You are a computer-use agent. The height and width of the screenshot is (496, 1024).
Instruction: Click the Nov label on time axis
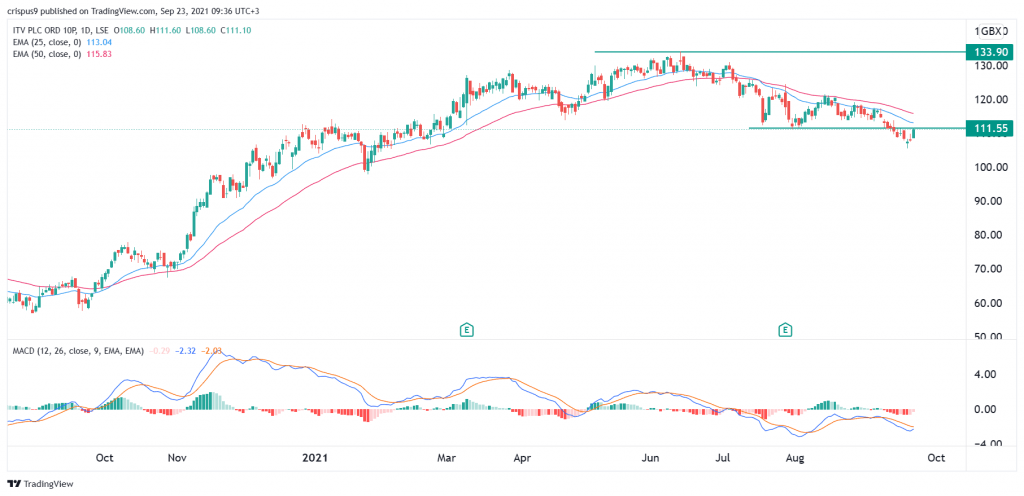point(177,458)
